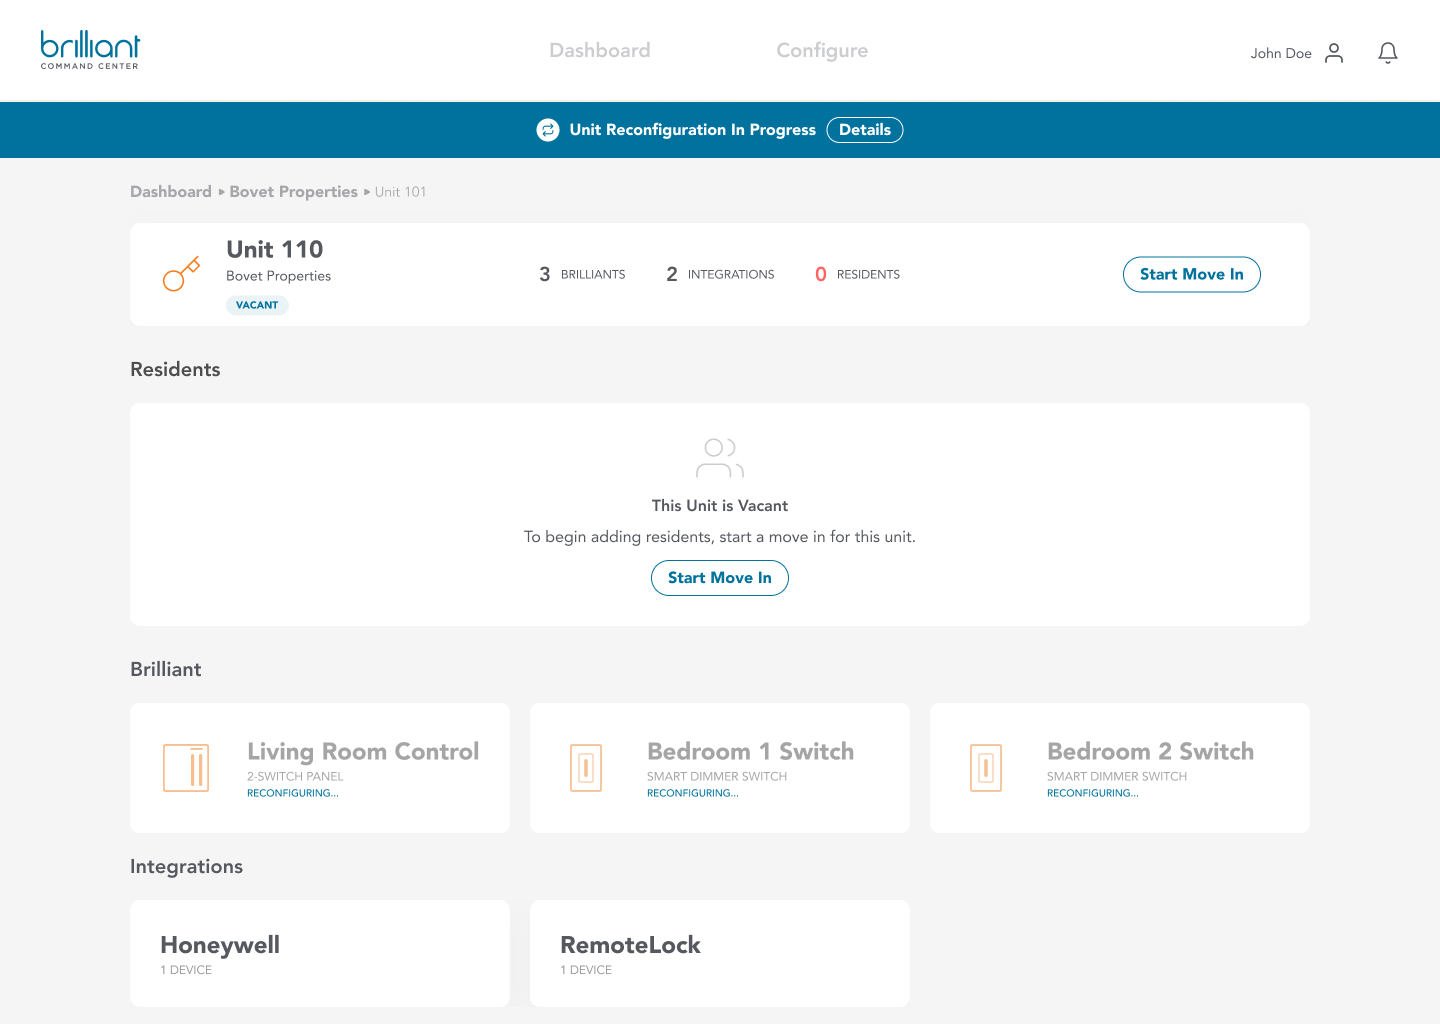The height and width of the screenshot is (1024, 1440).
Task: Click Unit Reconfiguration In Progress banner text
Action: click(x=692, y=130)
